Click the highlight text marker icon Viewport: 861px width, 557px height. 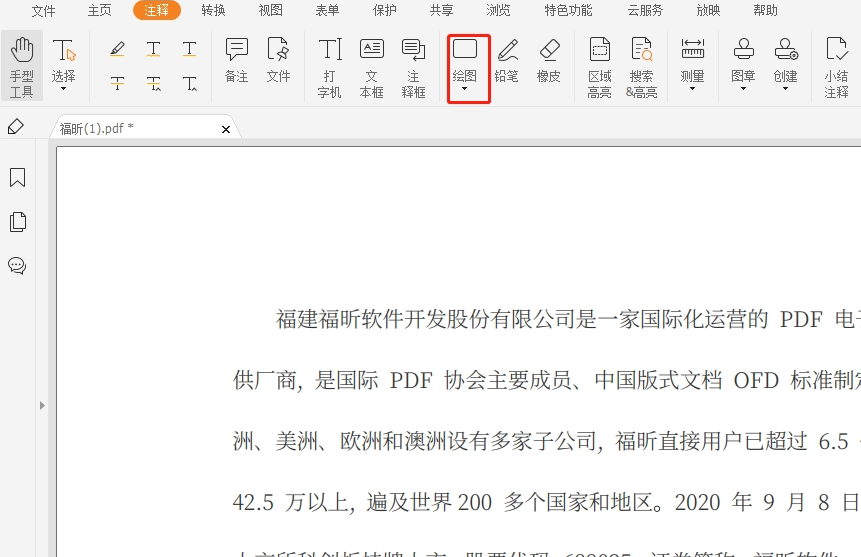tap(118, 48)
